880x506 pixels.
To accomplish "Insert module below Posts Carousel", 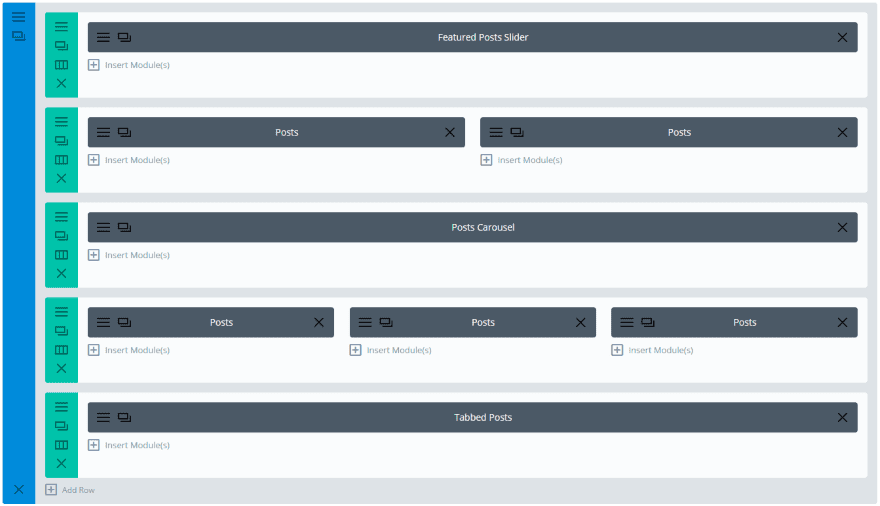I will (129, 255).
